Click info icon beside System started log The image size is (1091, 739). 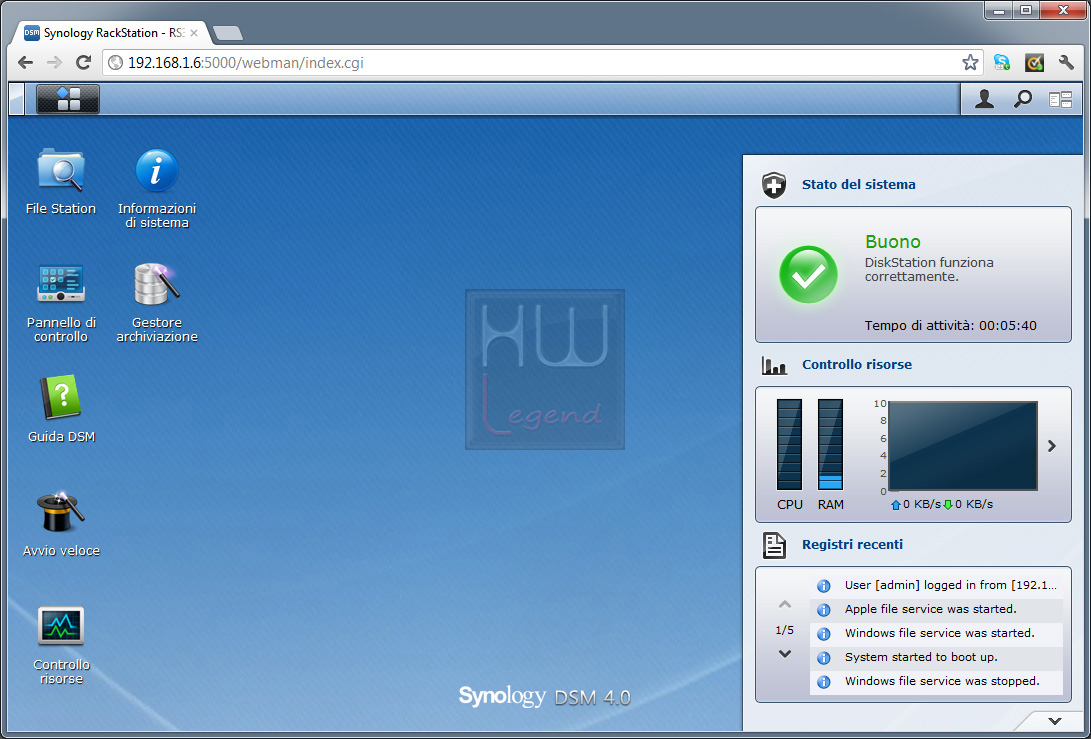pyautogui.click(x=823, y=658)
